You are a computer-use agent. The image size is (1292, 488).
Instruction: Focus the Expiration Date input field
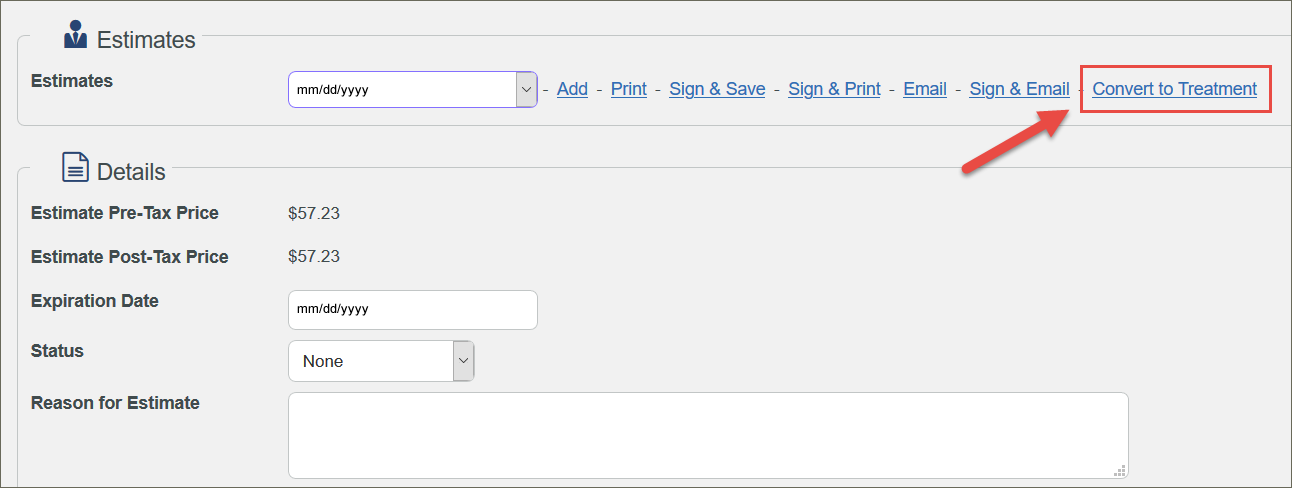pos(413,310)
